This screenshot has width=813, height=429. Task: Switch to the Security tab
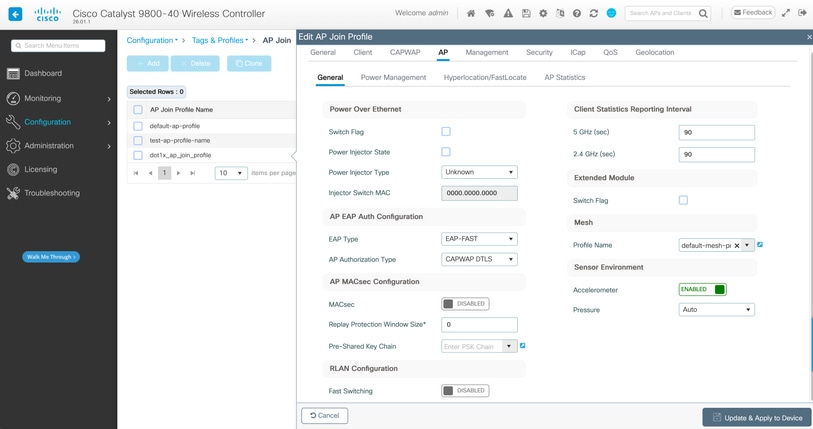539,52
